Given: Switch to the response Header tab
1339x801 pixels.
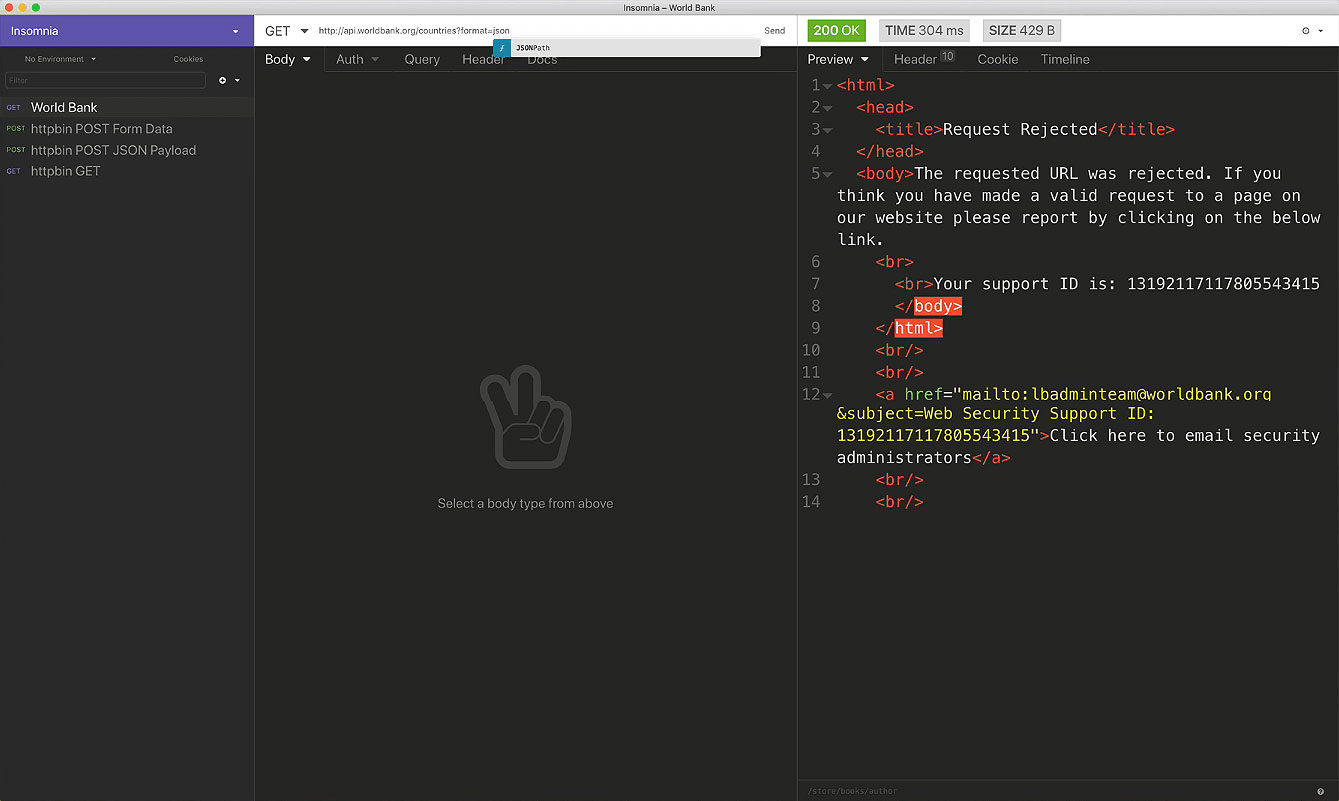Looking at the screenshot, I should pyautogui.click(x=924, y=59).
